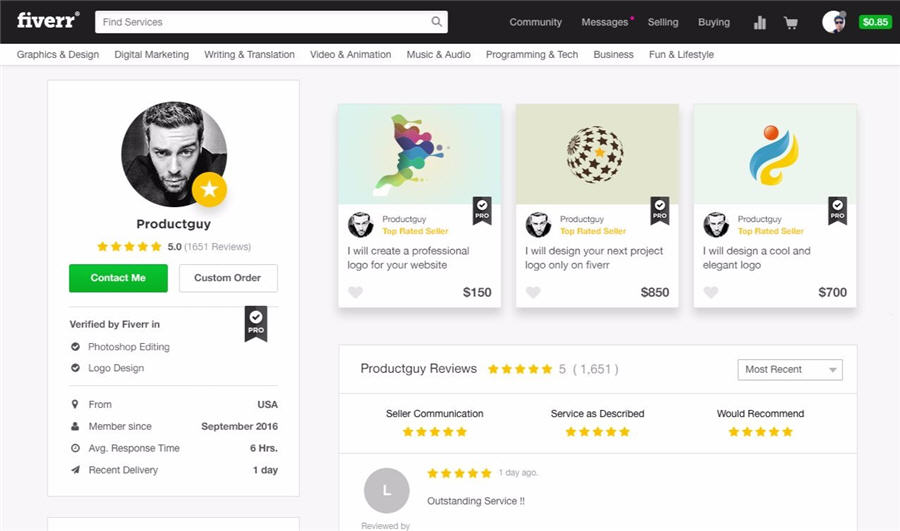
Task: Click the location pin icon beside From
Action: tap(75, 404)
